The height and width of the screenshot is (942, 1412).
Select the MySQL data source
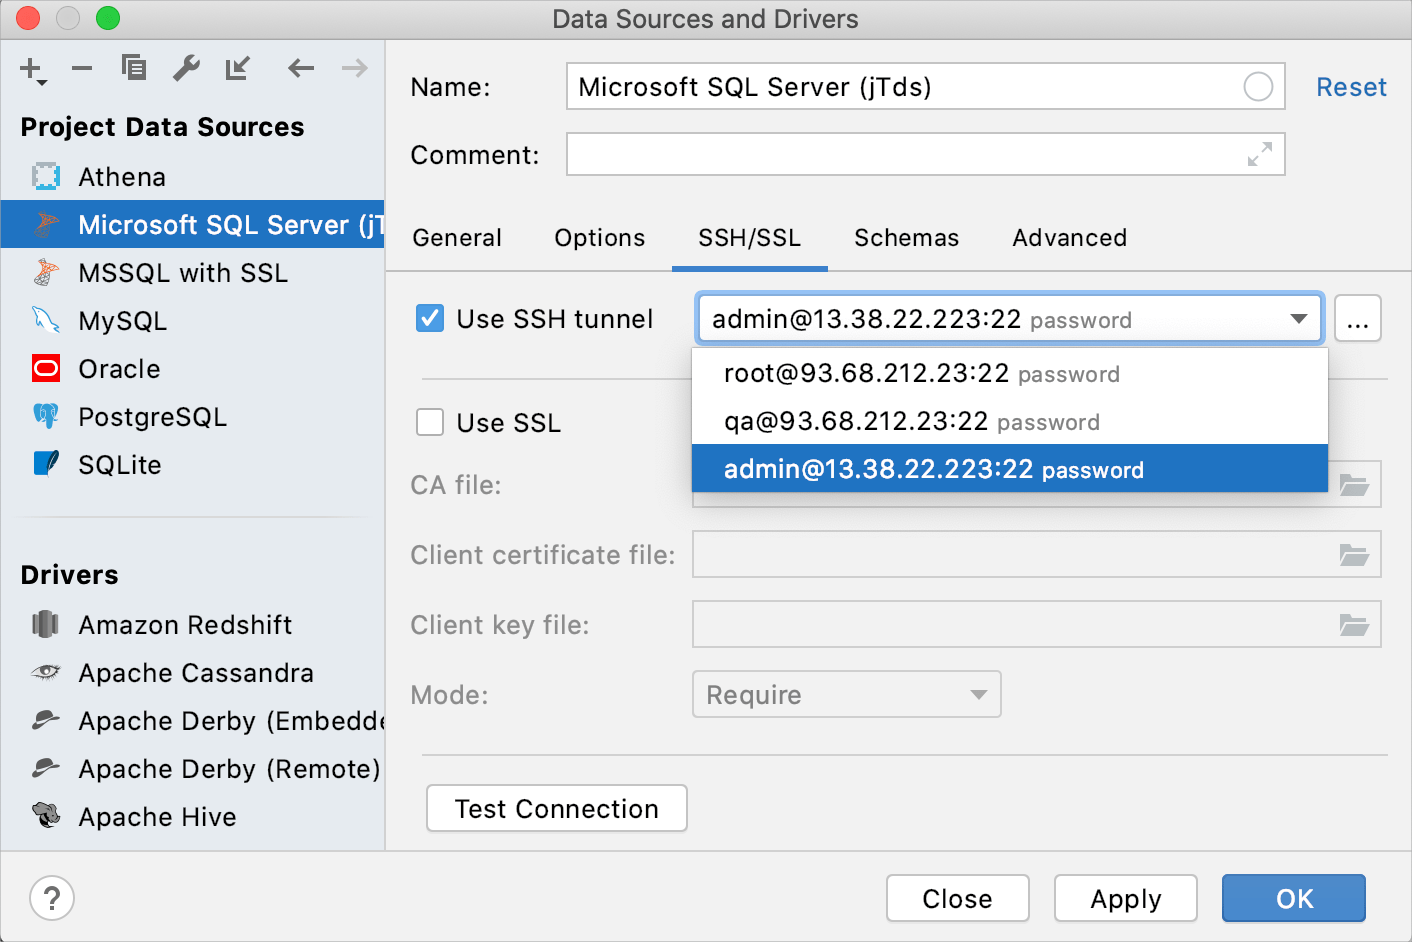coord(192,321)
